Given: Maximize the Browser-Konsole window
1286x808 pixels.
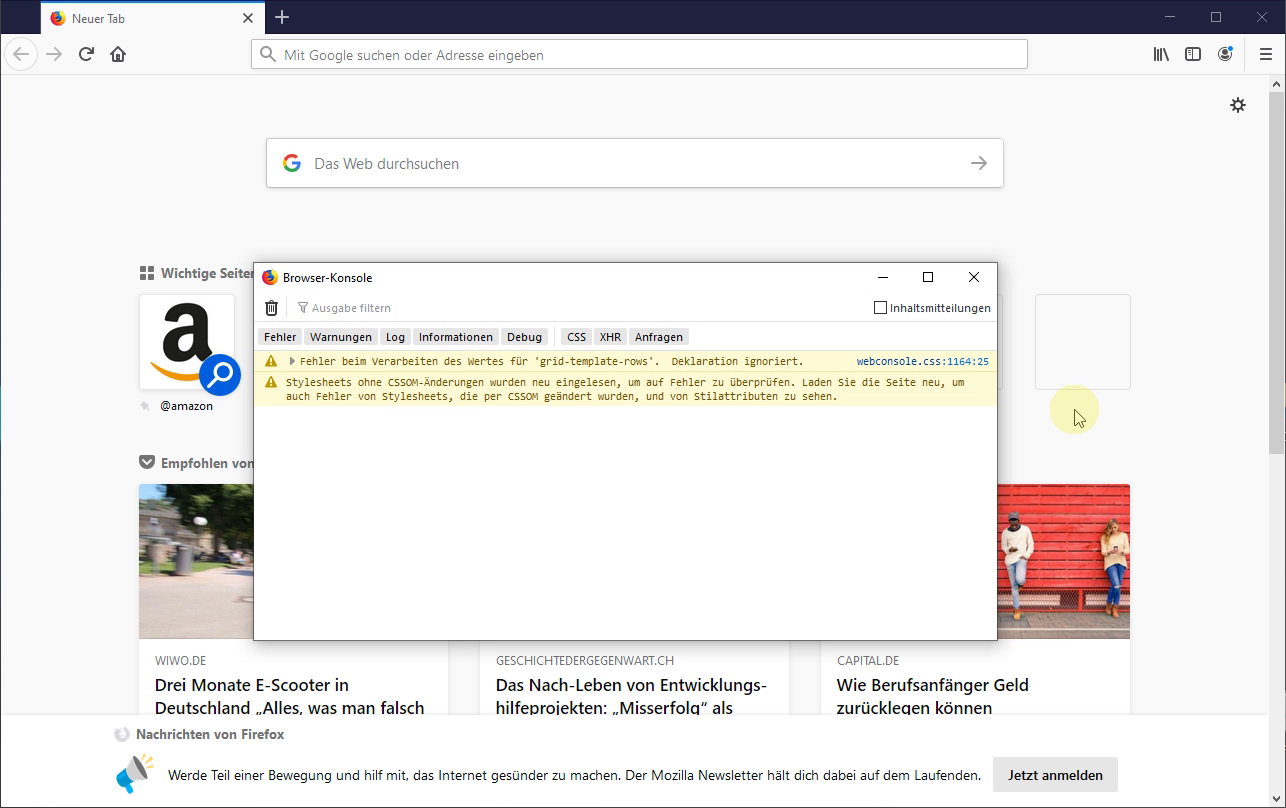Looking at the screenshot, I should coord(928,277).
